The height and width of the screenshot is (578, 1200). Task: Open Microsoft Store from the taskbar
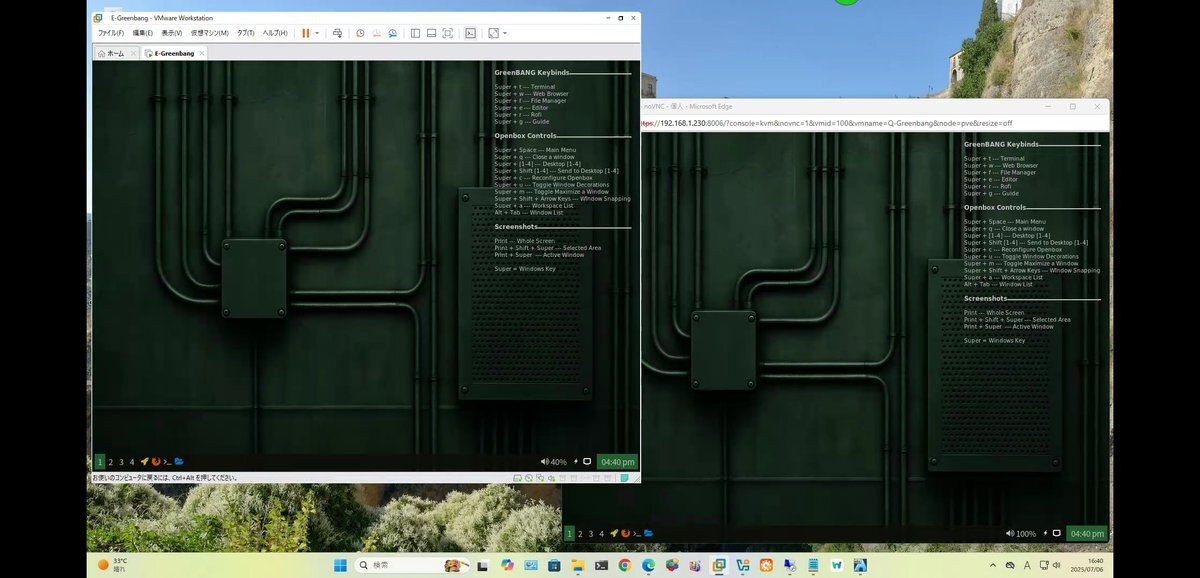[x=552, y=565]
